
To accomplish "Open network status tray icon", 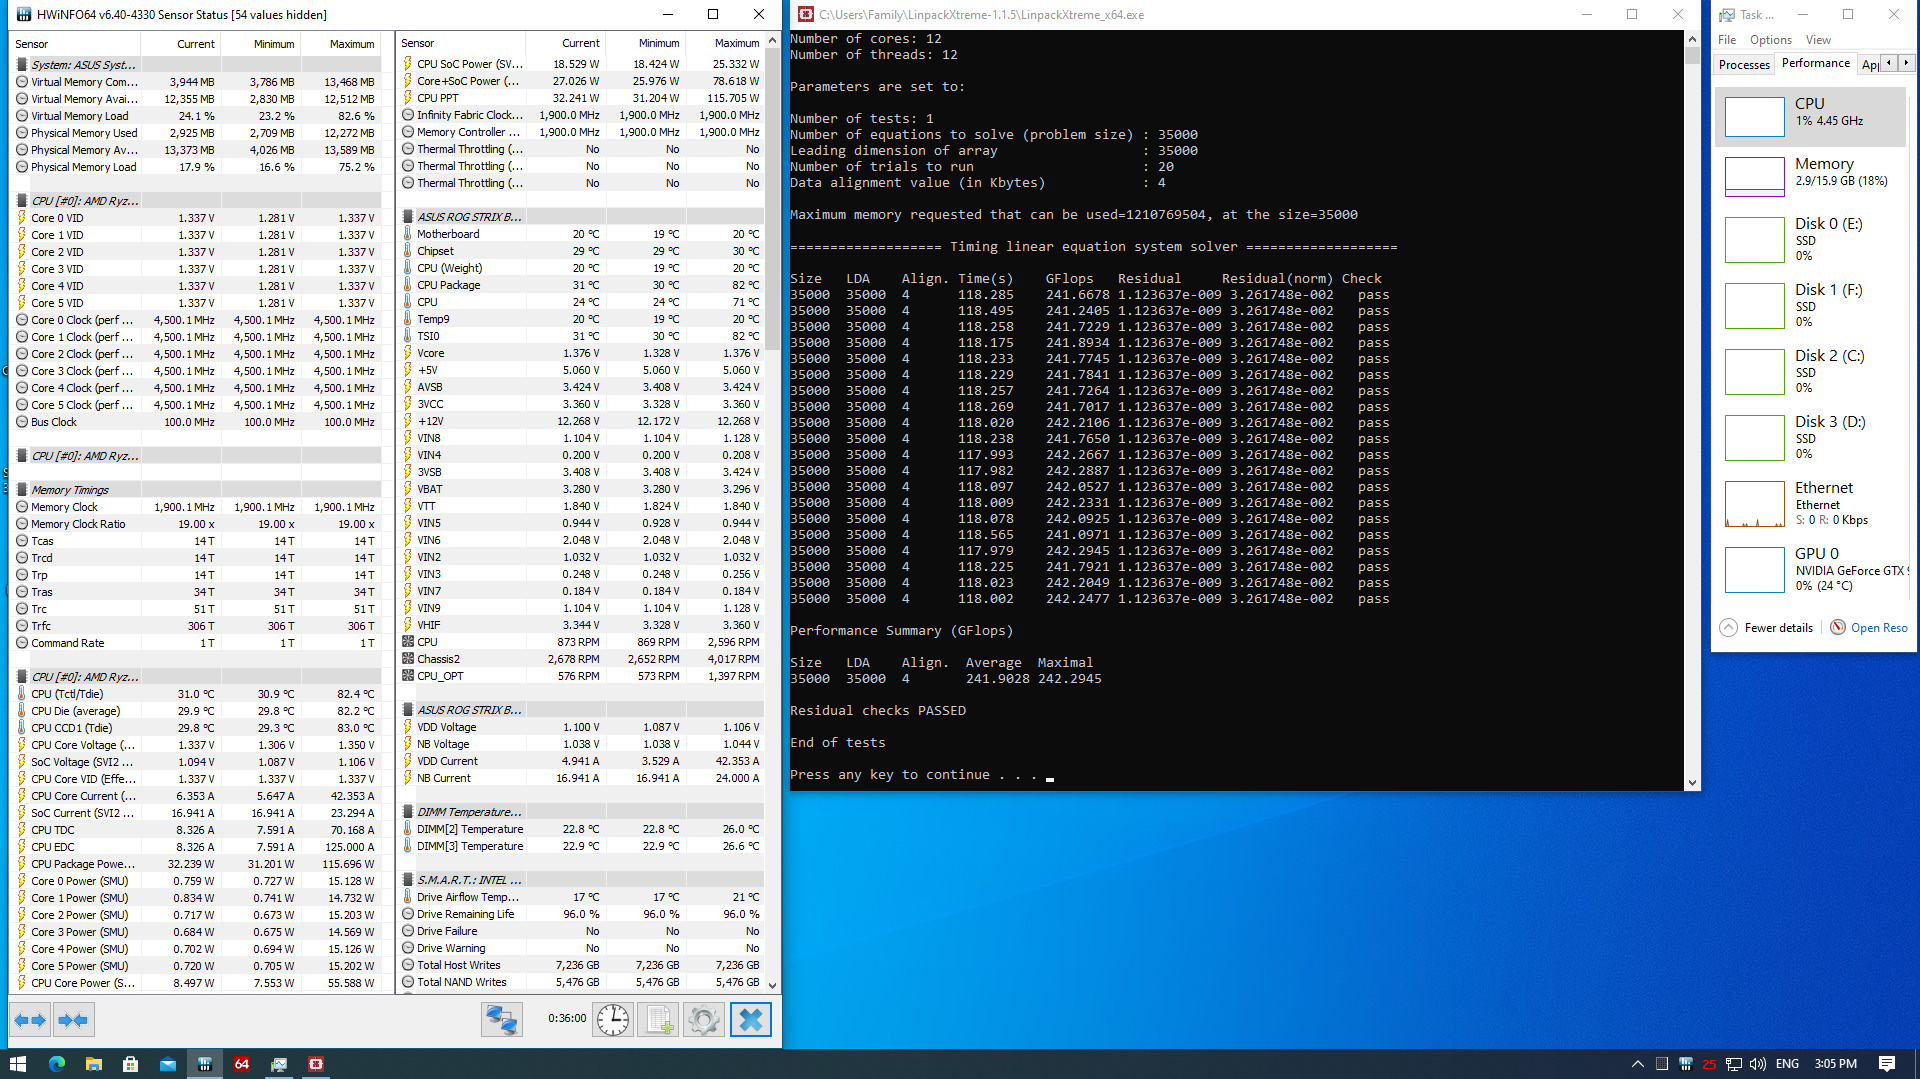I will [x=1733, y=1064].
